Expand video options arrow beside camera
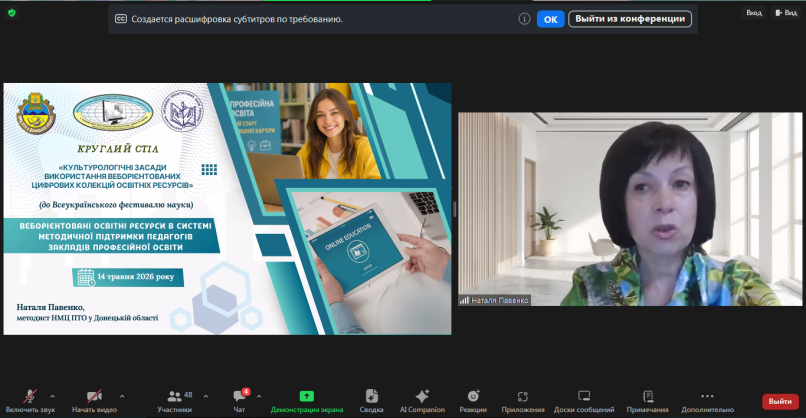Viewport: 806px width, 418px height. click(122, 396)
